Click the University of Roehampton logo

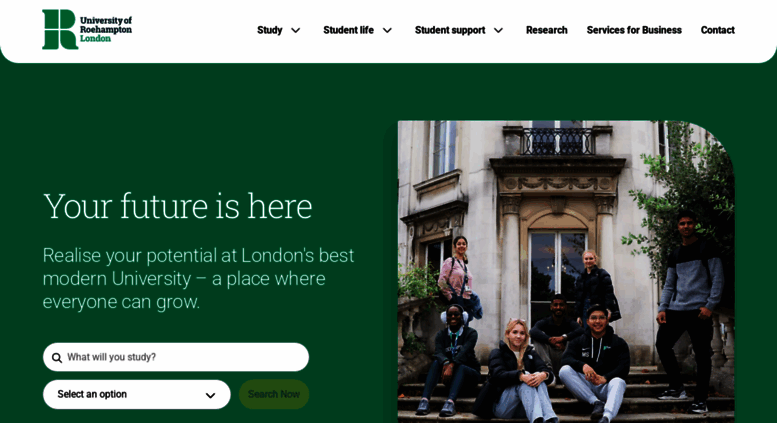tap(87, 30)
